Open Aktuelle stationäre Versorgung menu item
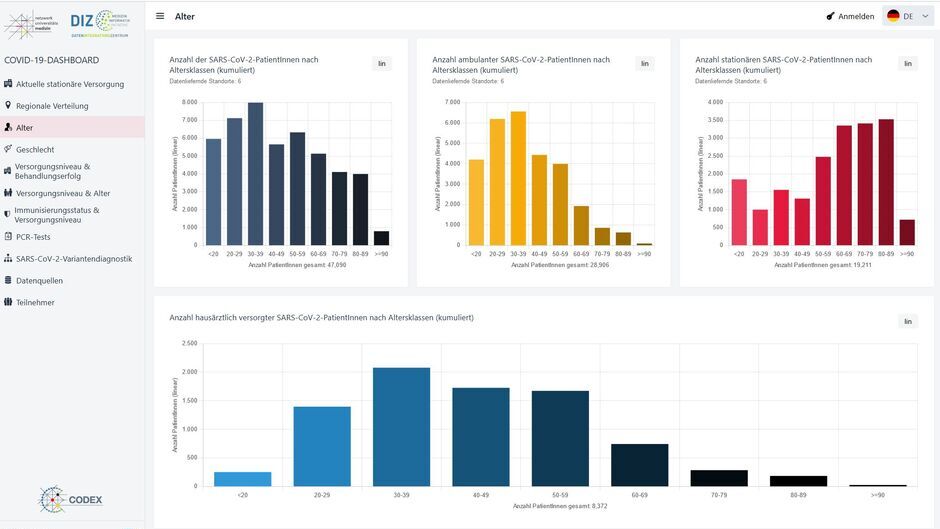 click(72, 84)
